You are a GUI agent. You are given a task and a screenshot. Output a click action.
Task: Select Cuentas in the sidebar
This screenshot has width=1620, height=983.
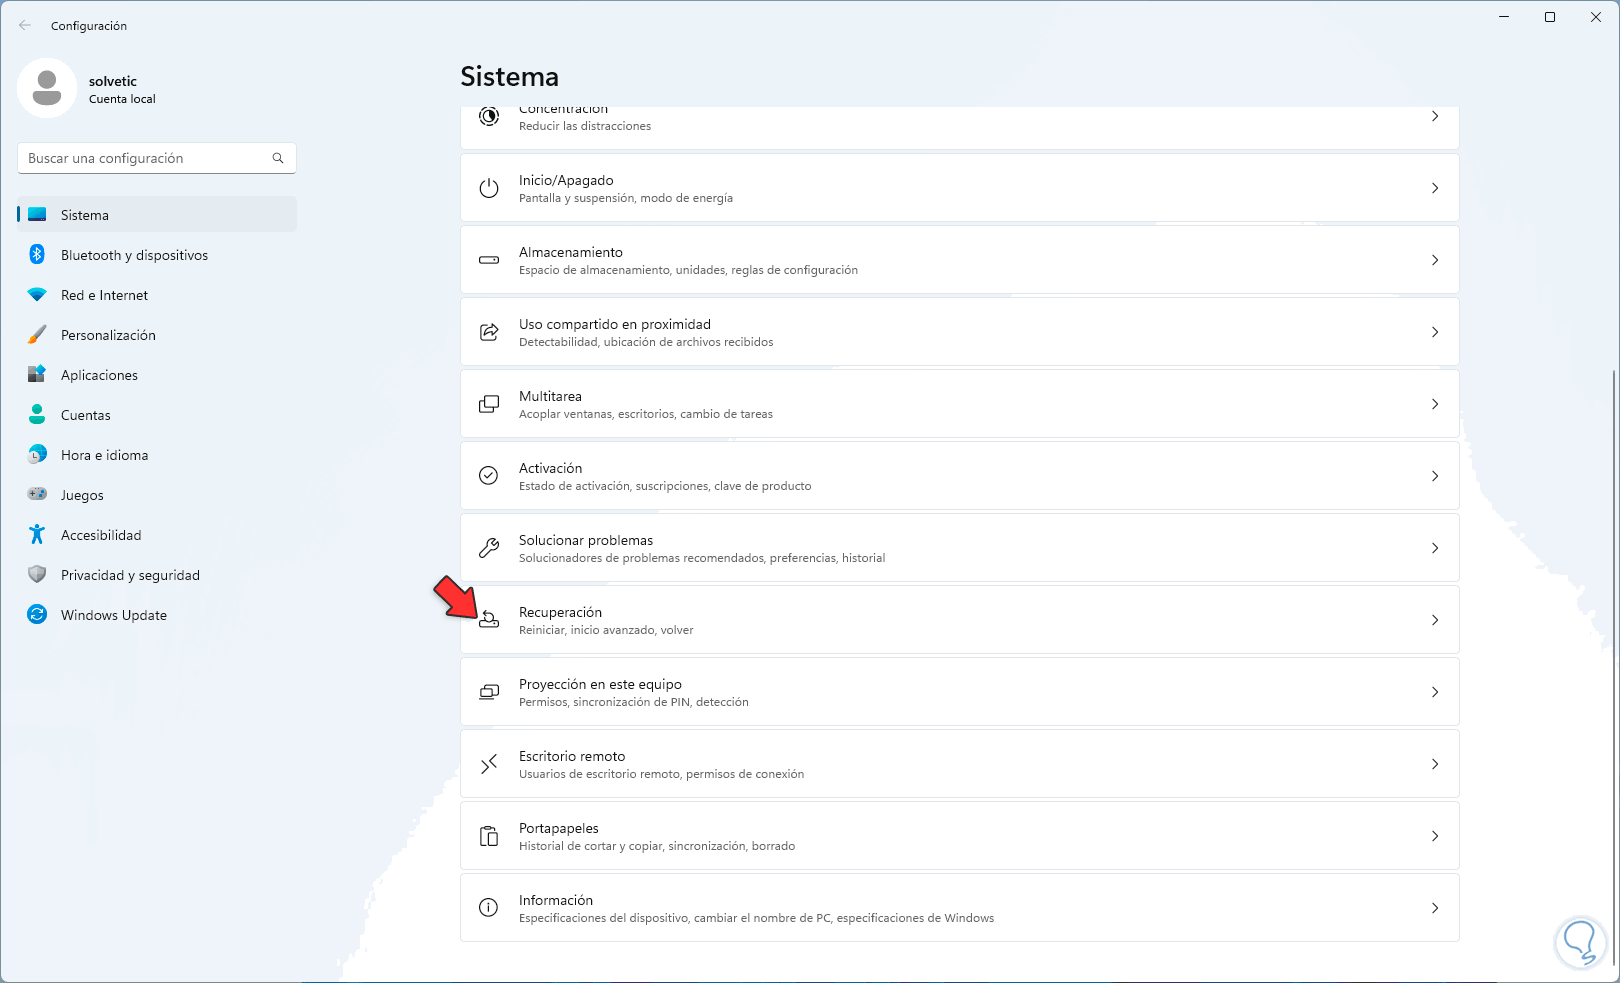pos(86,415)
